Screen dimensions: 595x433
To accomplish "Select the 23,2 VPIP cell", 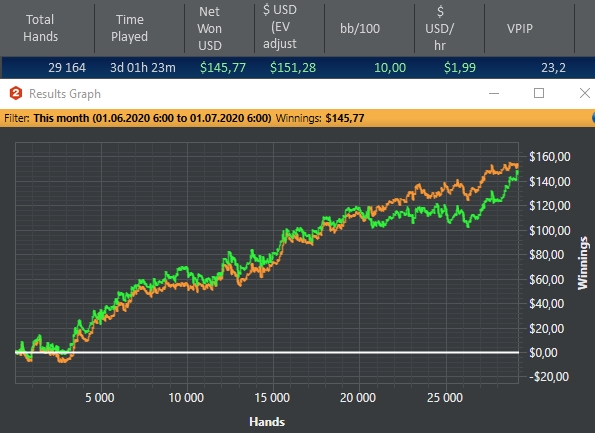I will pos(553,68).
